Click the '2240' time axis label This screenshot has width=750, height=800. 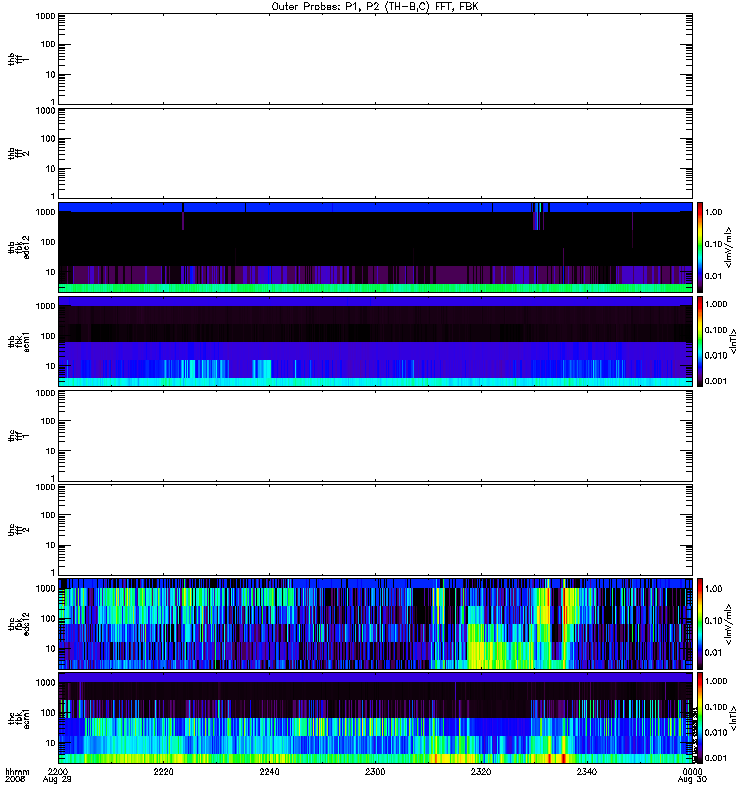tap(269, 771)
